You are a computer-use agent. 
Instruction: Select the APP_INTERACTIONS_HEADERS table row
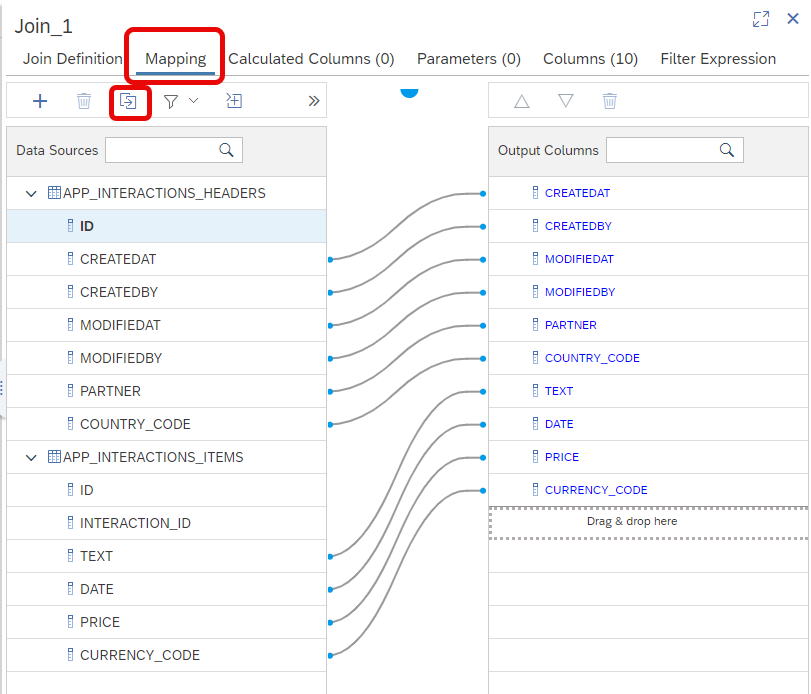(167, 193)
